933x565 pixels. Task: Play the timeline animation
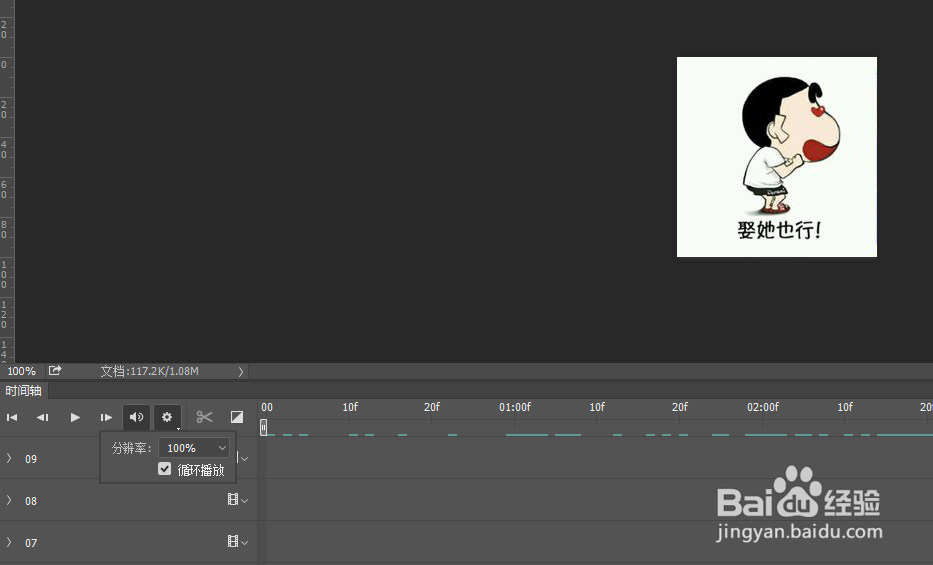point(75,418)
